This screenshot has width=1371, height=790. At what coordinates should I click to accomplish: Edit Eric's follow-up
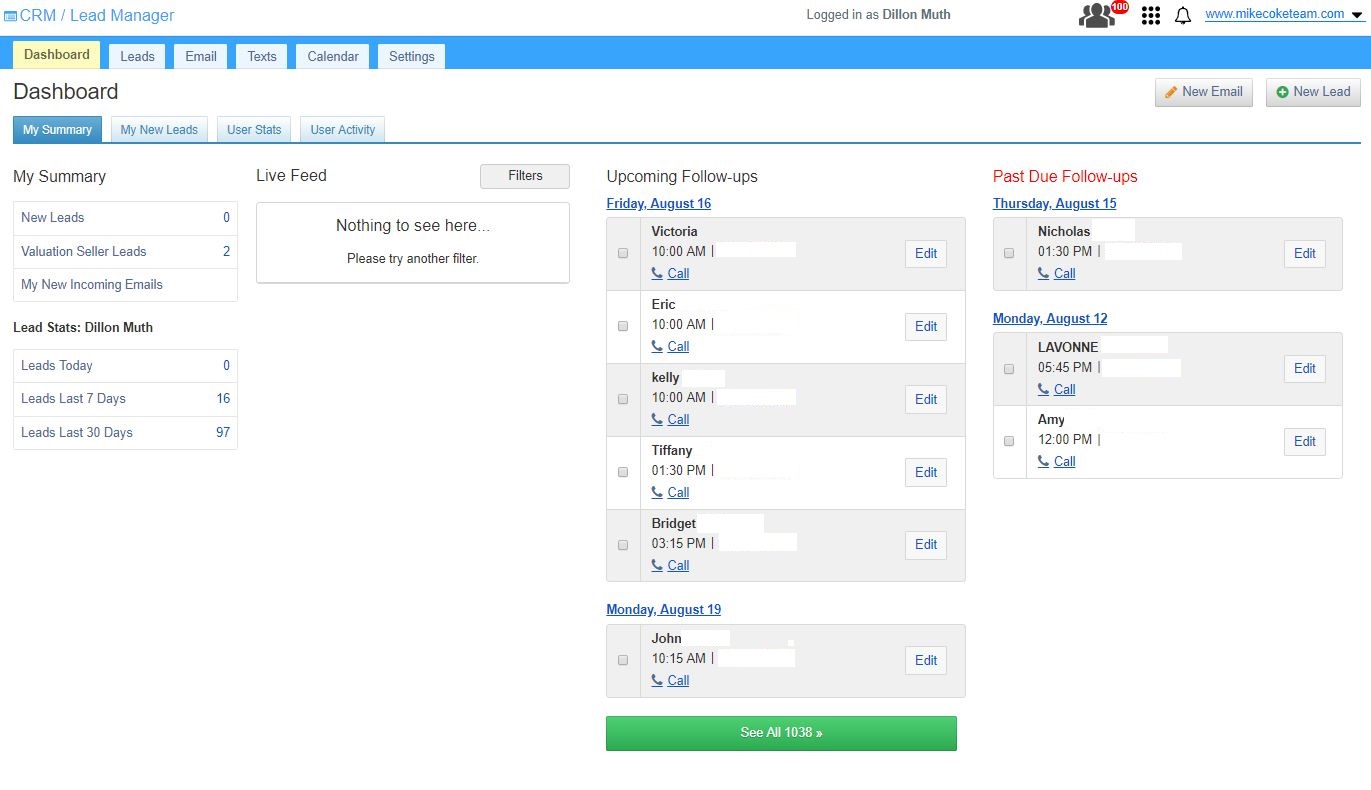click(x=926, y=327)
